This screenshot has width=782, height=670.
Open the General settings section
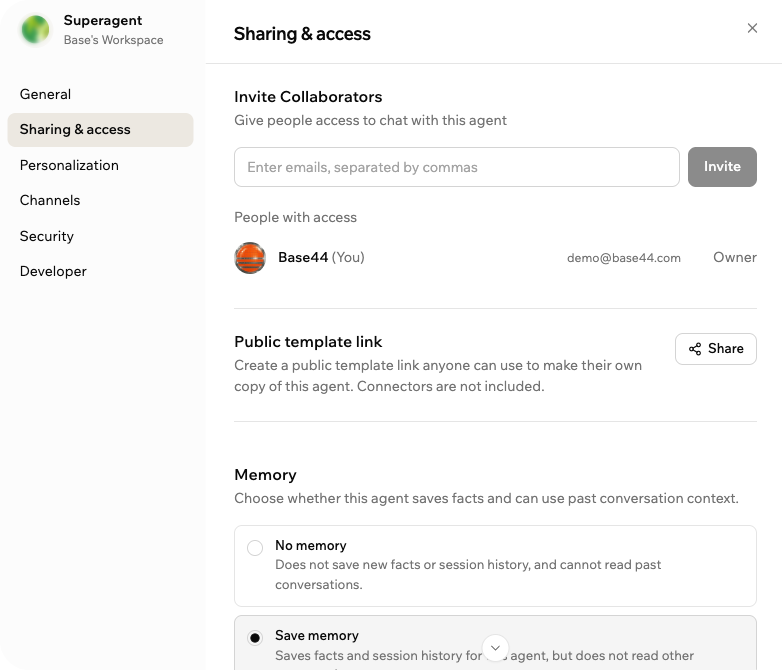100,94
